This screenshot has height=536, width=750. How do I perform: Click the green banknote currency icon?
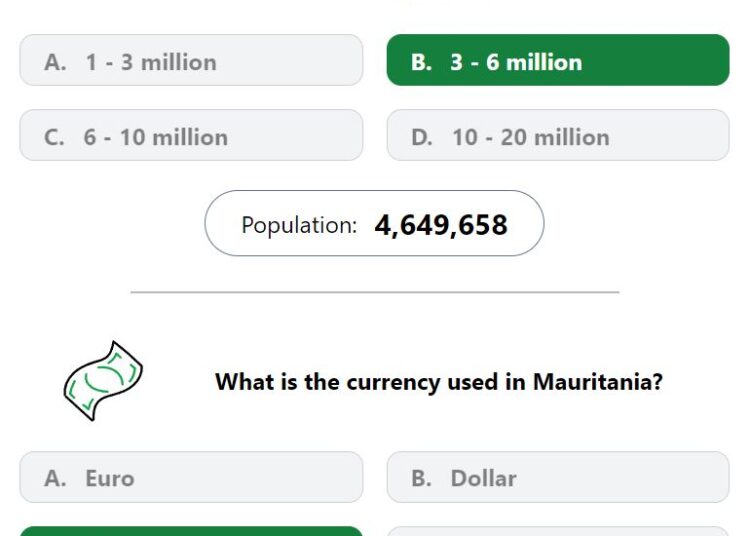pyautogui.click(x=103, y=381)
